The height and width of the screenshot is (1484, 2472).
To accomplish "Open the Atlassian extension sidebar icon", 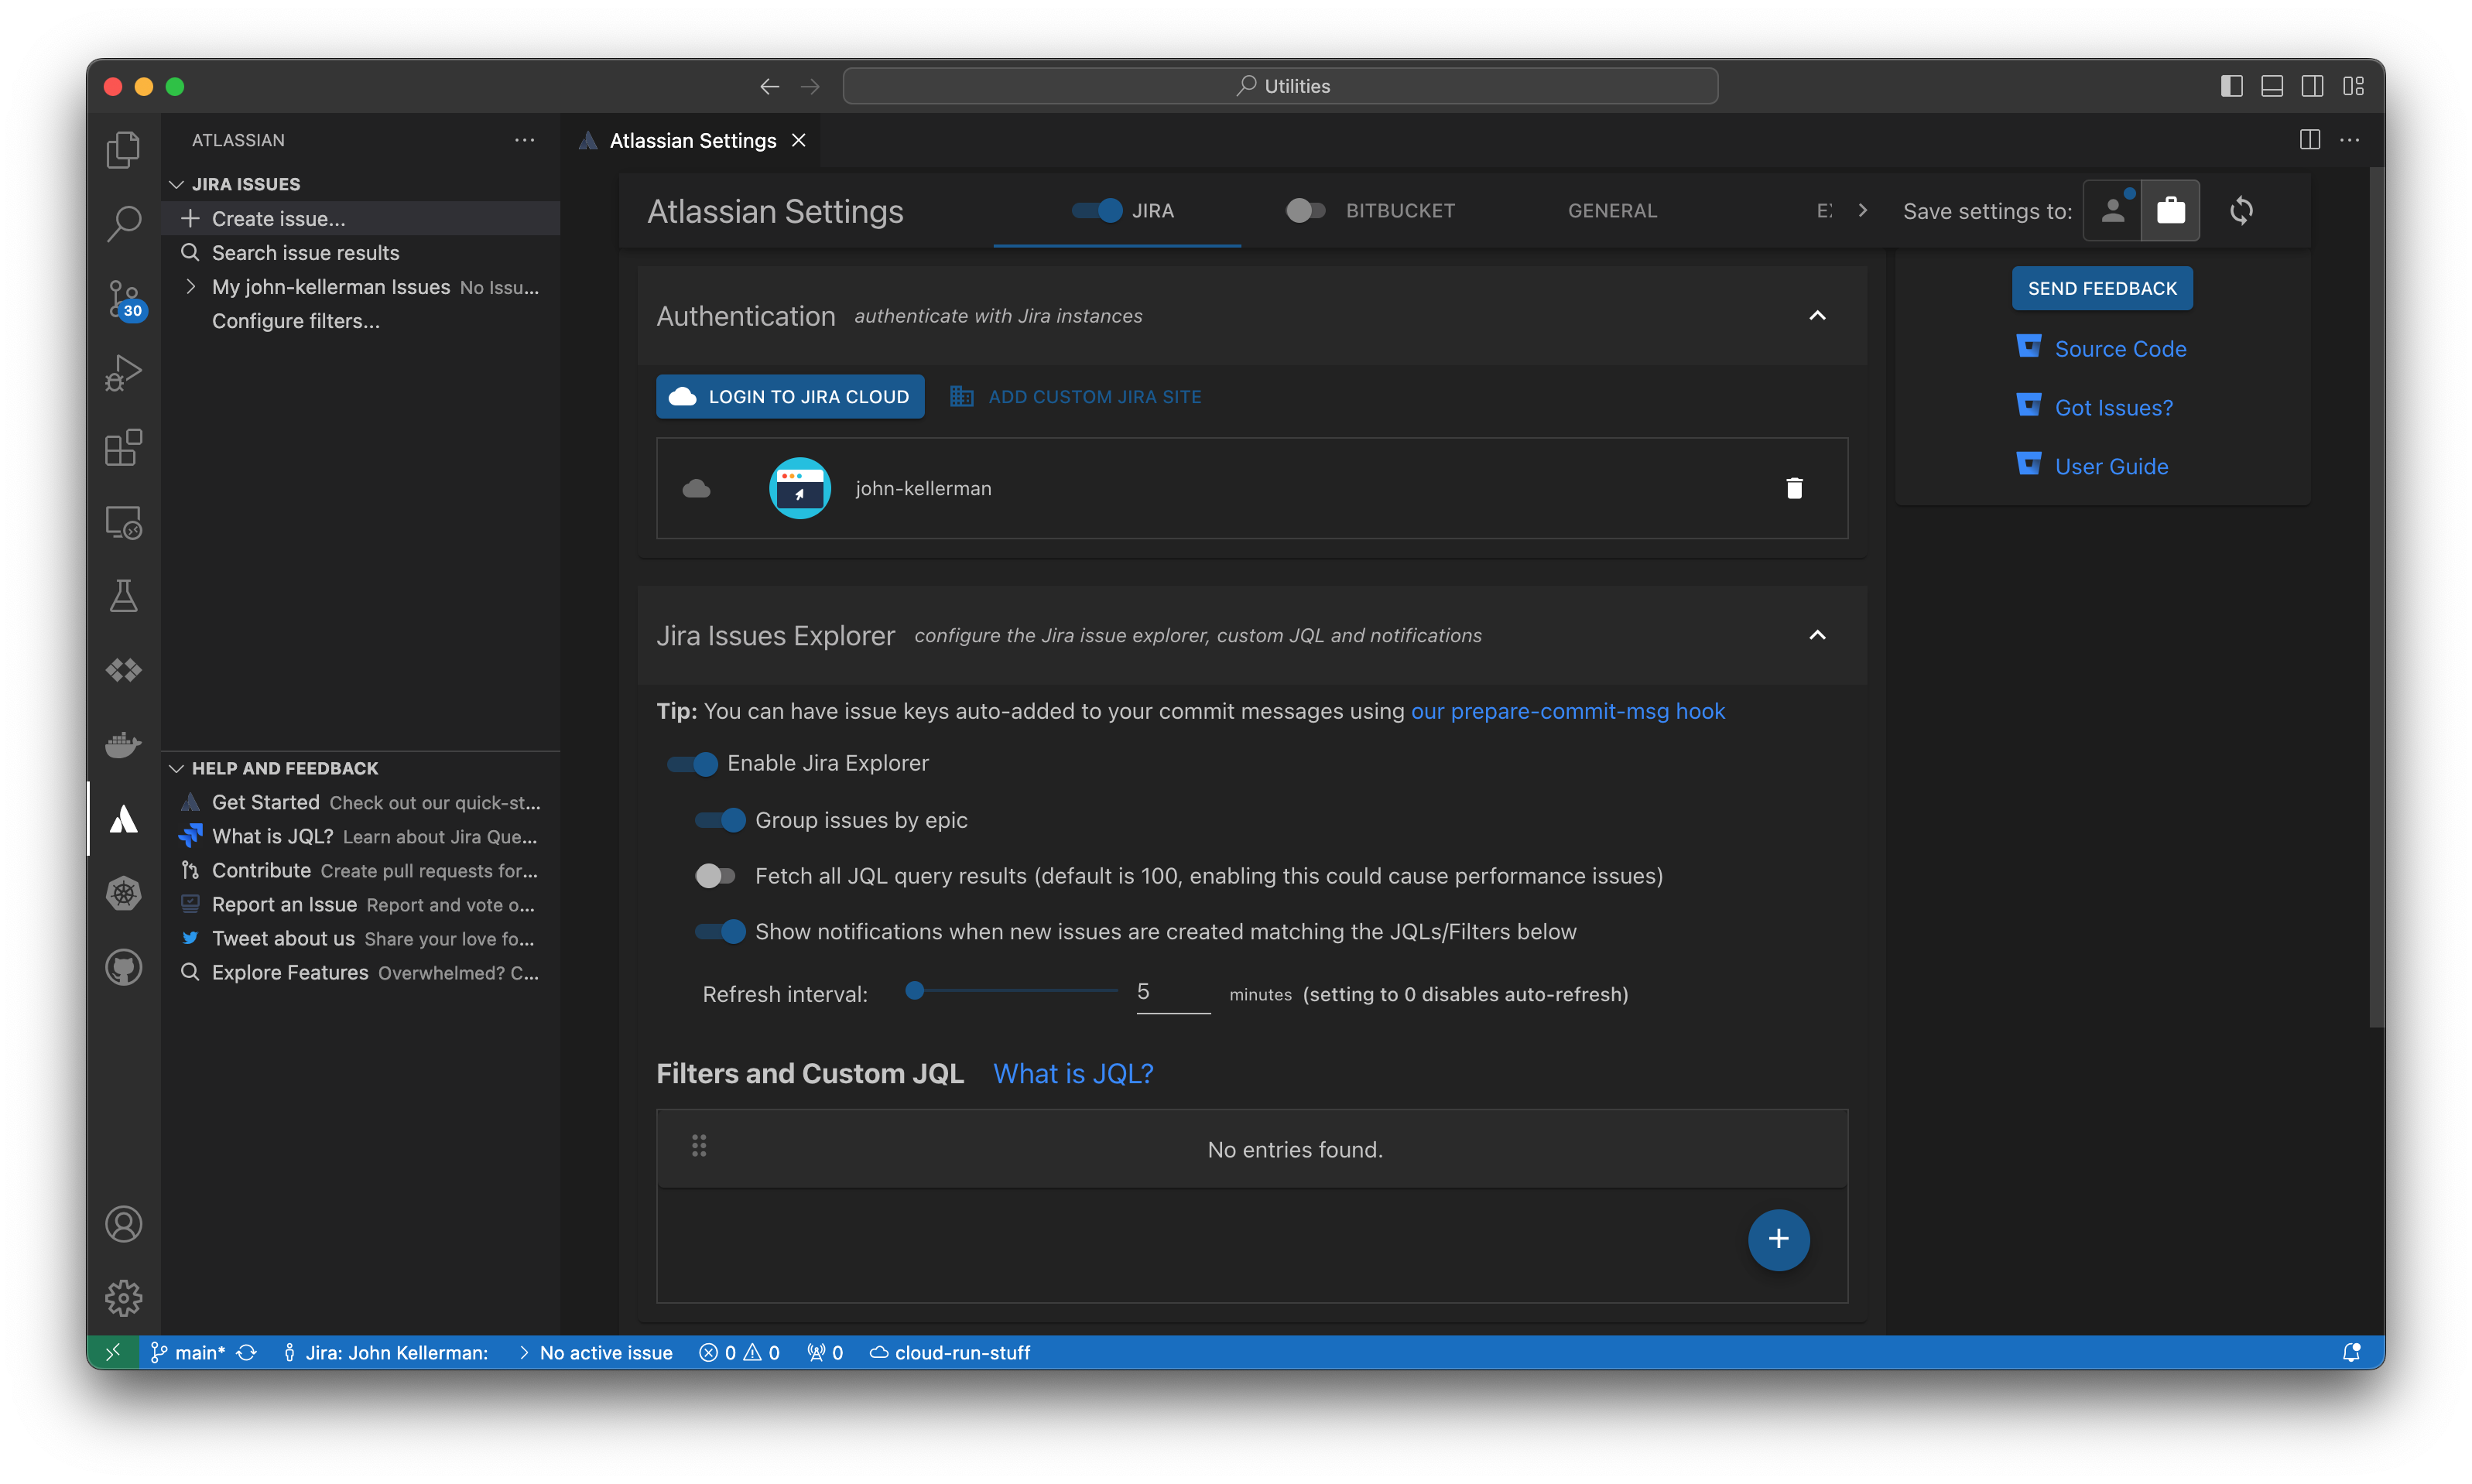I will point(123,818).
